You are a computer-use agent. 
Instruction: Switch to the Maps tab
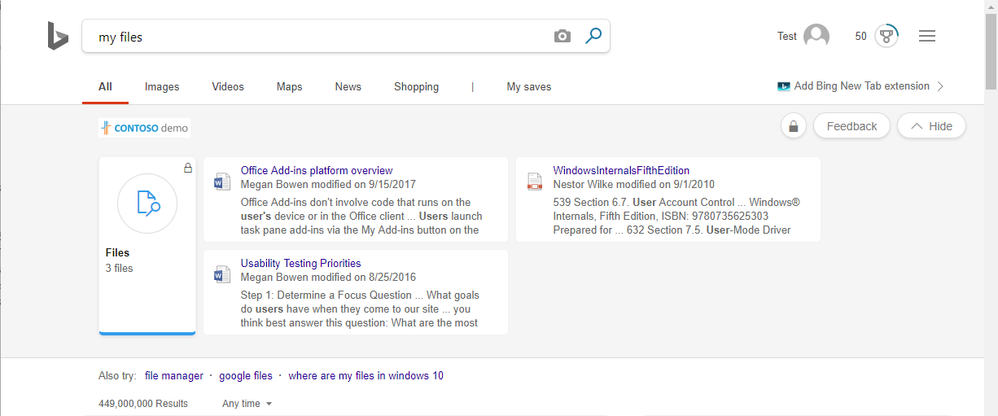(x=290, y=87)
